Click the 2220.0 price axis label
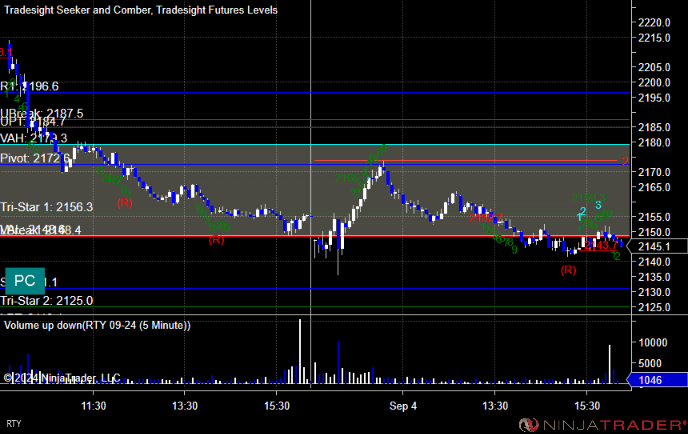This screenshot has height=434, width=688. (x=654, y=22)
